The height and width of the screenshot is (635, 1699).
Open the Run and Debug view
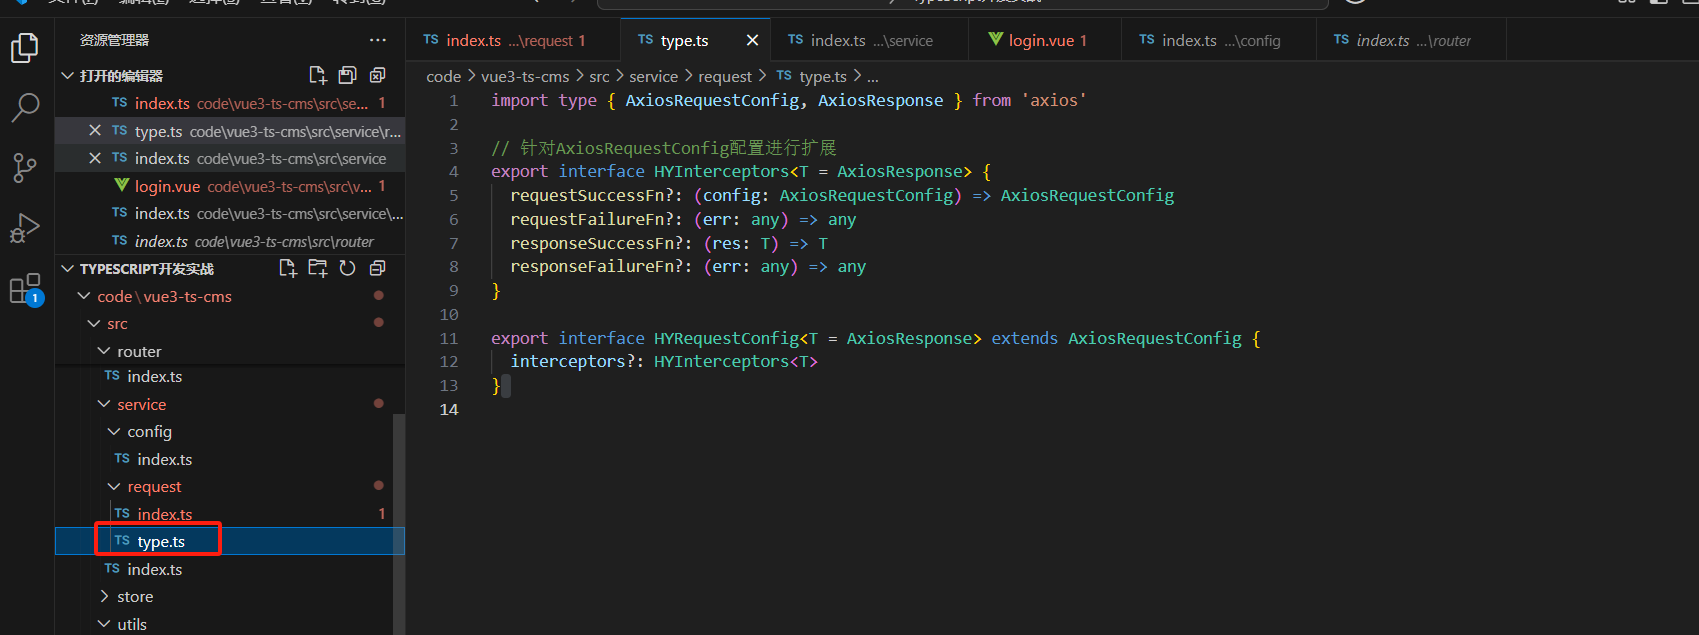point(25,228)
